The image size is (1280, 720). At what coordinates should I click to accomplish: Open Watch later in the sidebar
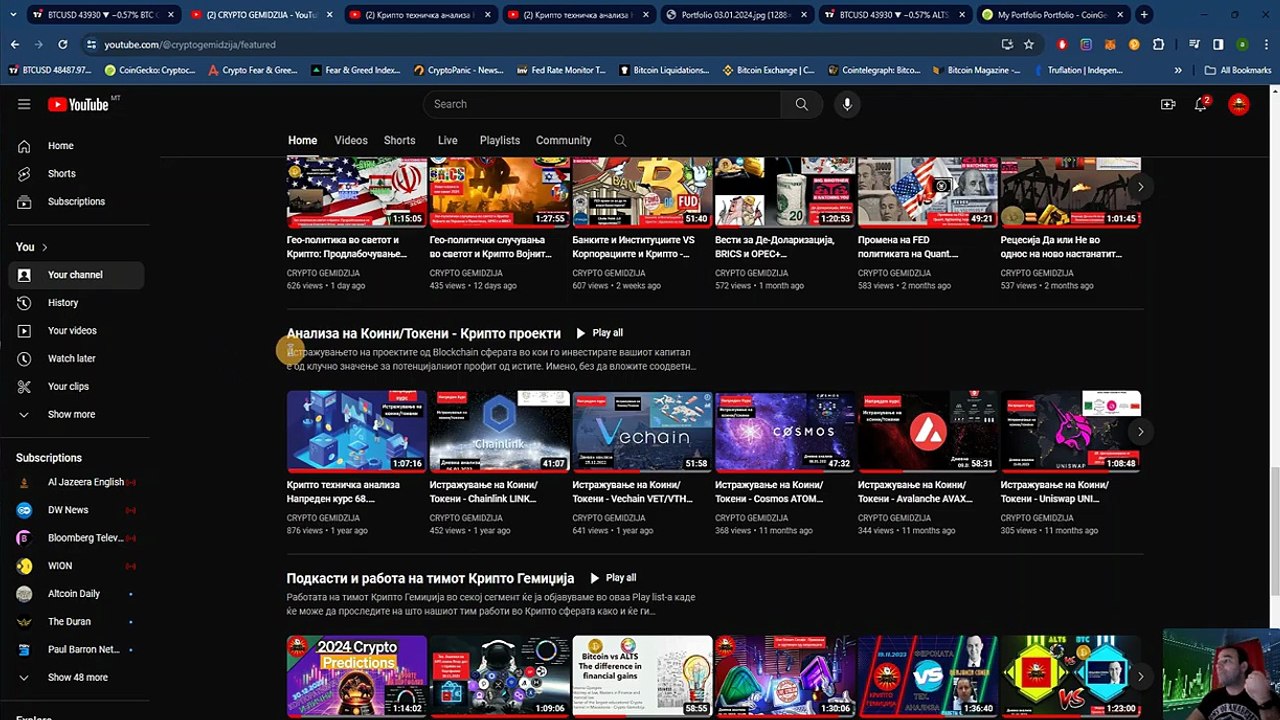(76, 359)
